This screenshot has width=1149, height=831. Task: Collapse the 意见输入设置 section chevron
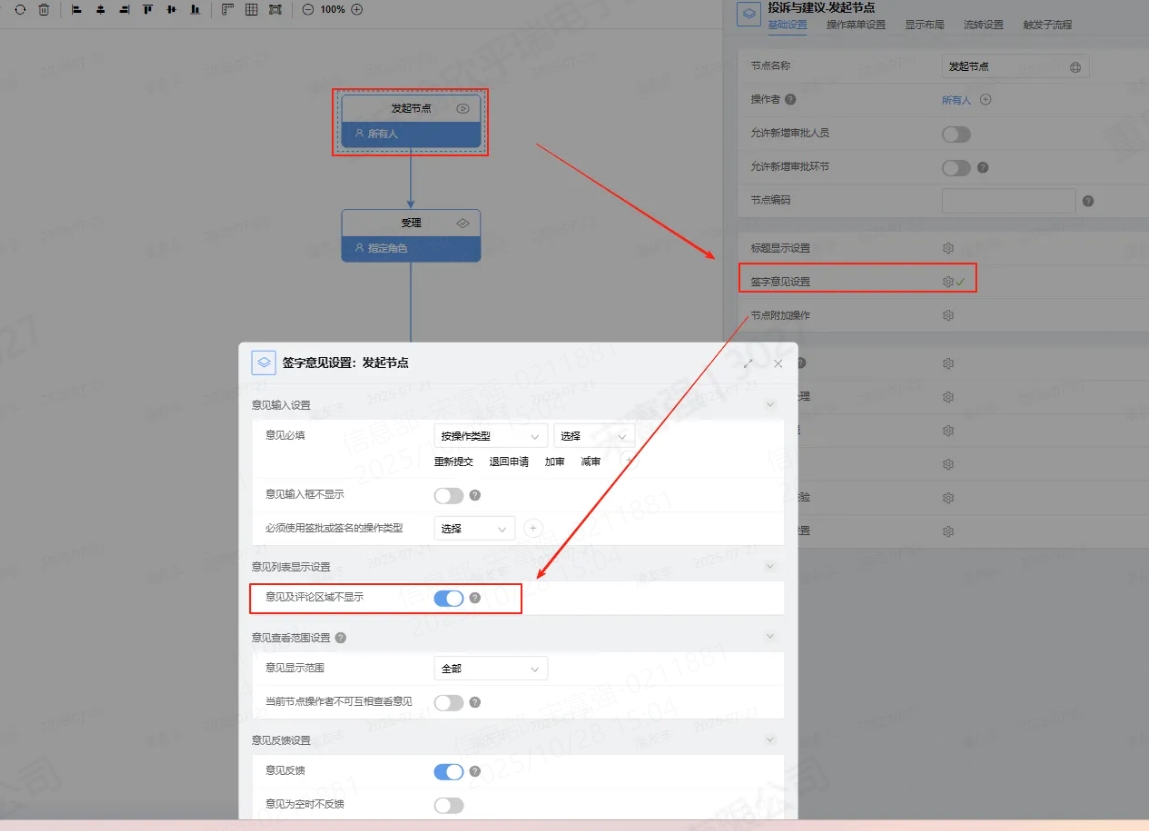(770, 405)
